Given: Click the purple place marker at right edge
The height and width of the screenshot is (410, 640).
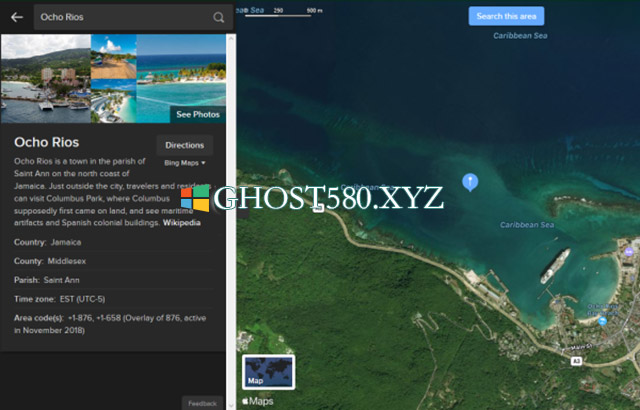Looking at the screenshot, I should (629, 251).
